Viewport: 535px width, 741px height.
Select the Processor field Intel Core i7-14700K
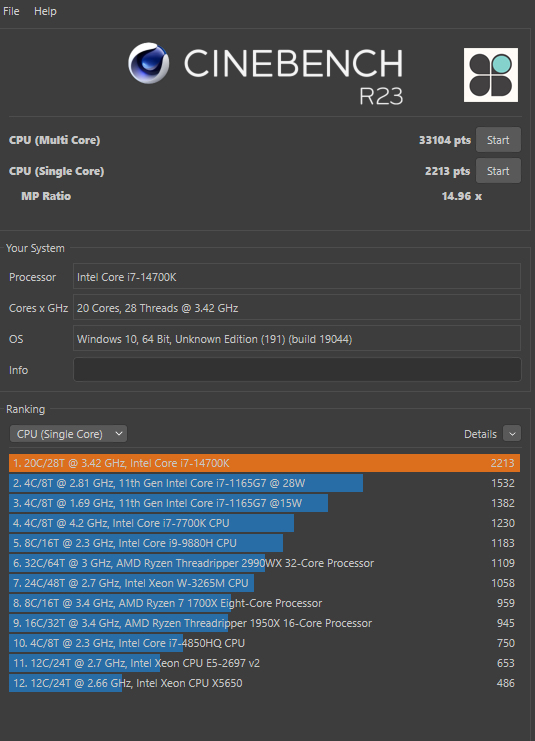coord(297,276)
